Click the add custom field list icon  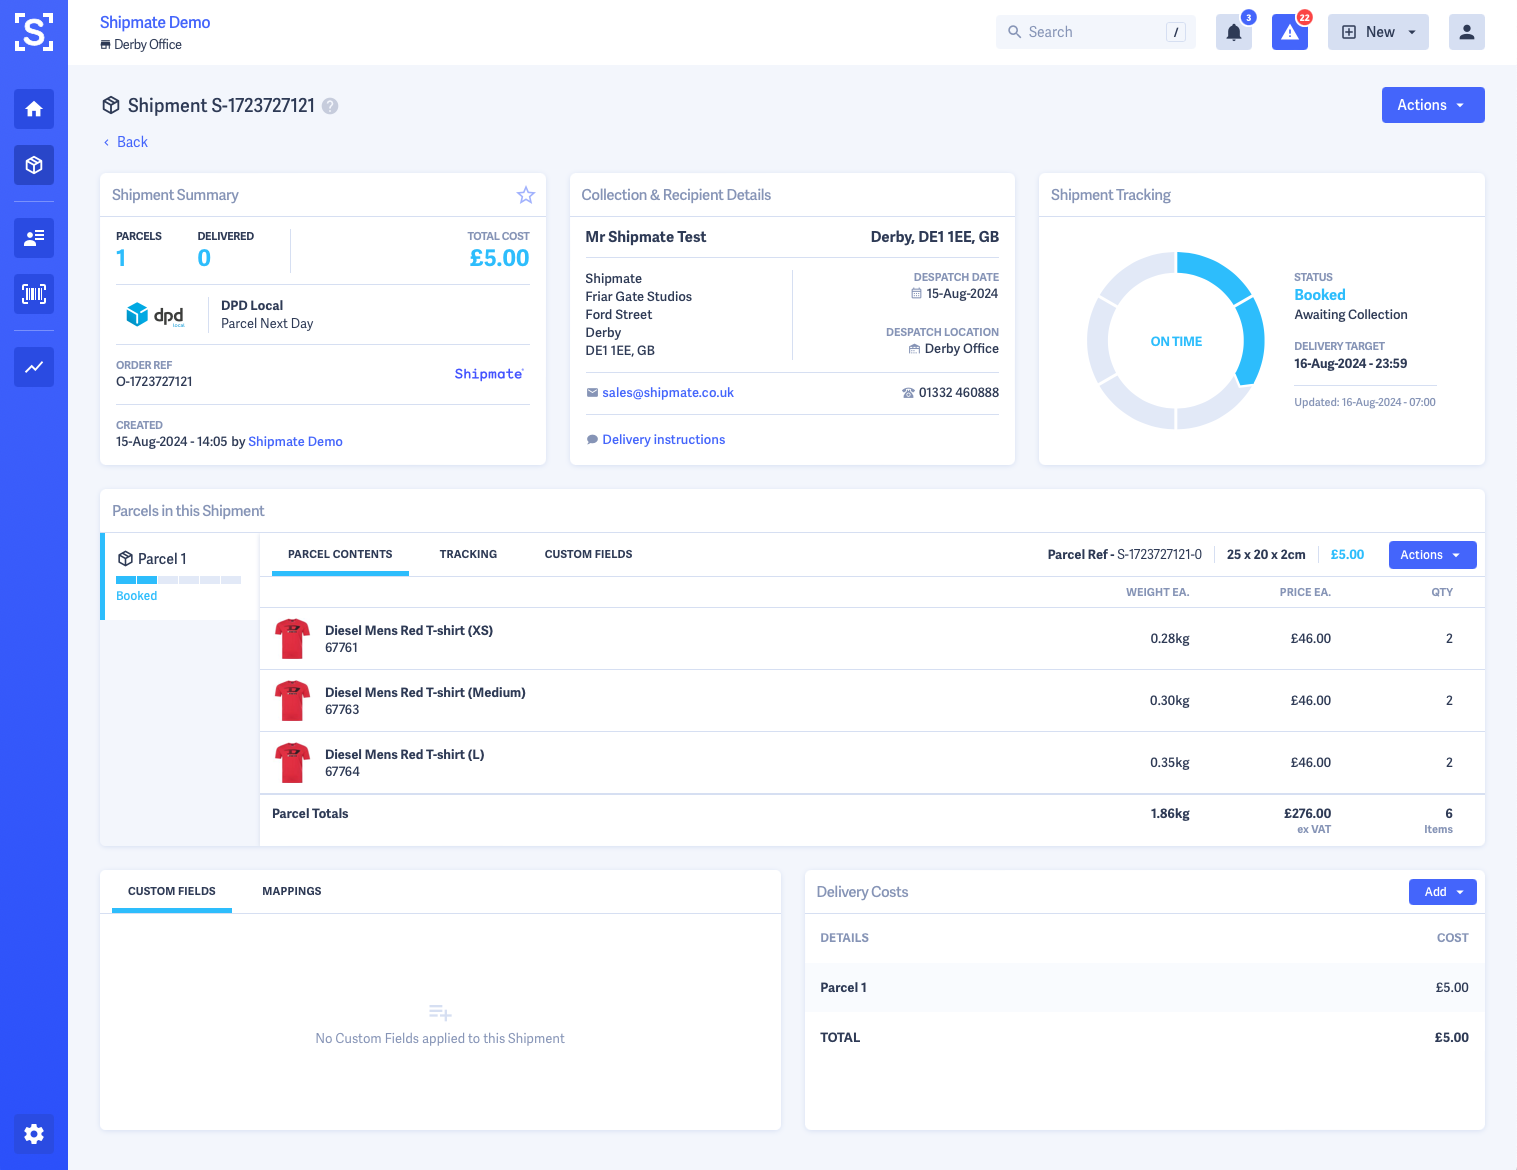point(440,1013)
